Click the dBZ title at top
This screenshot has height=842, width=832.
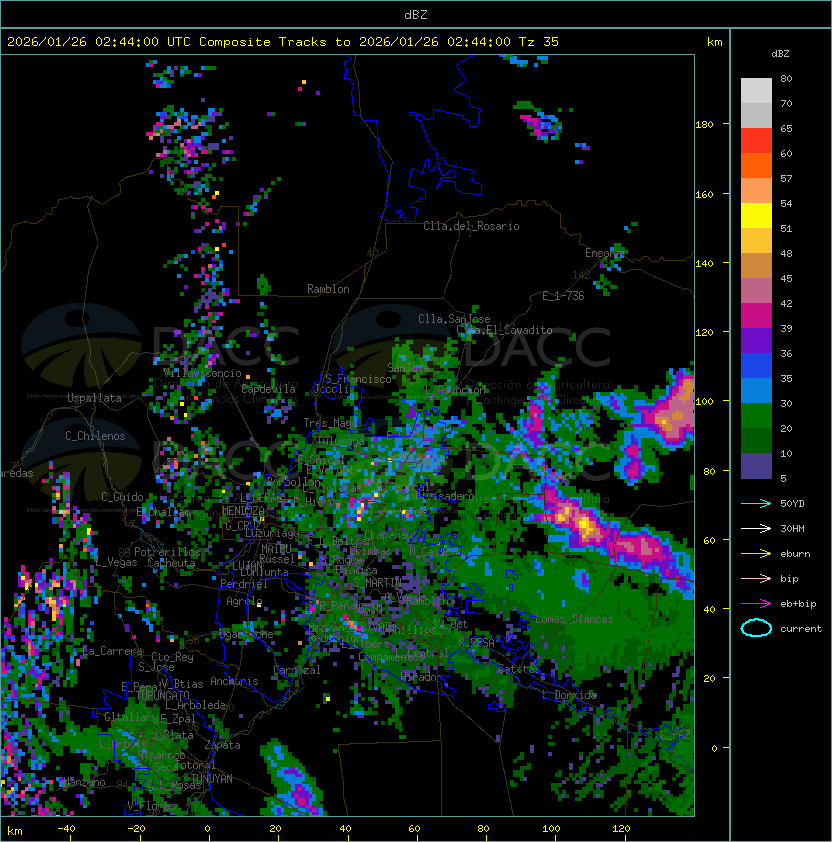(x=416, y=14)
